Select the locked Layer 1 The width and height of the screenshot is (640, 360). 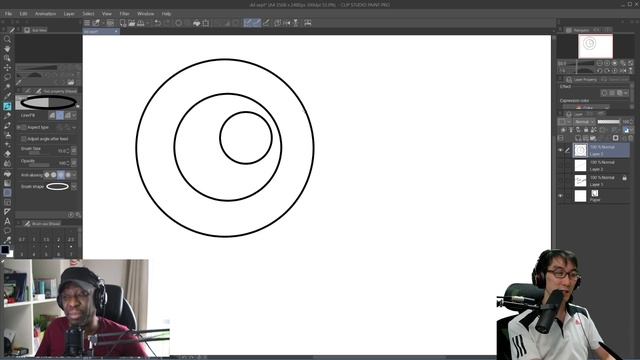coord(601,180)
